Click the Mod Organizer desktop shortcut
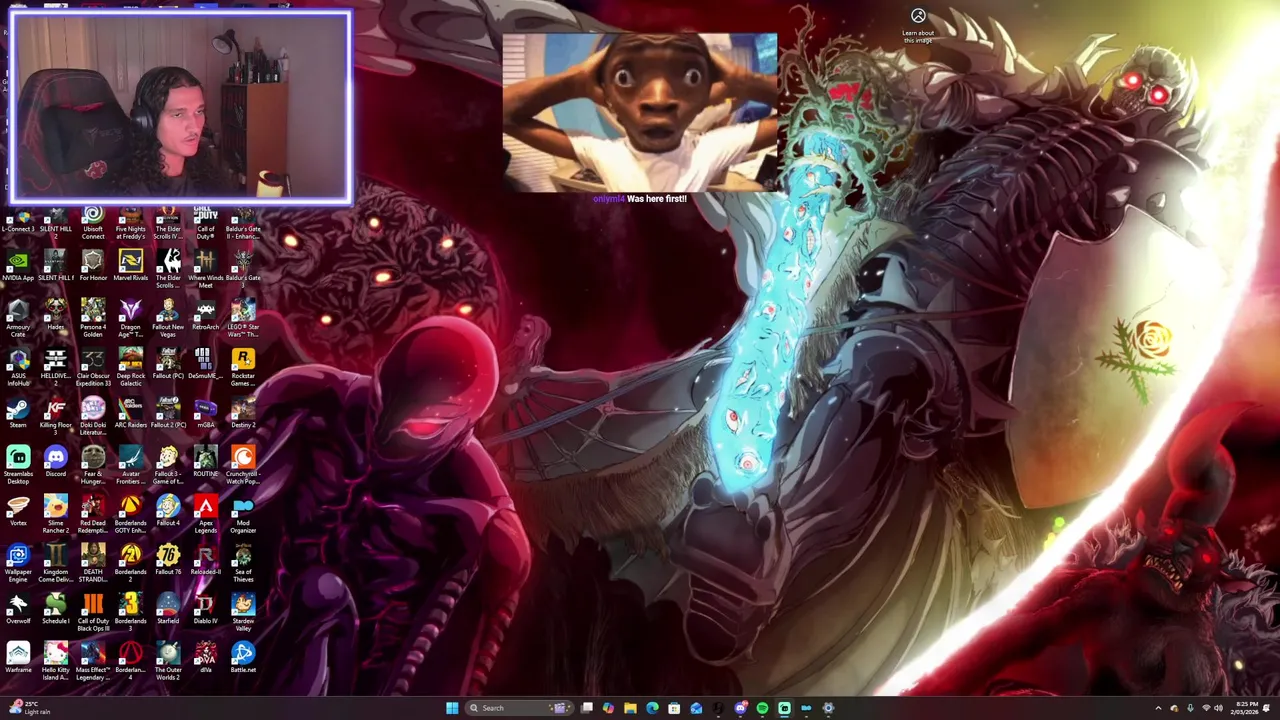 click(243, 516)
